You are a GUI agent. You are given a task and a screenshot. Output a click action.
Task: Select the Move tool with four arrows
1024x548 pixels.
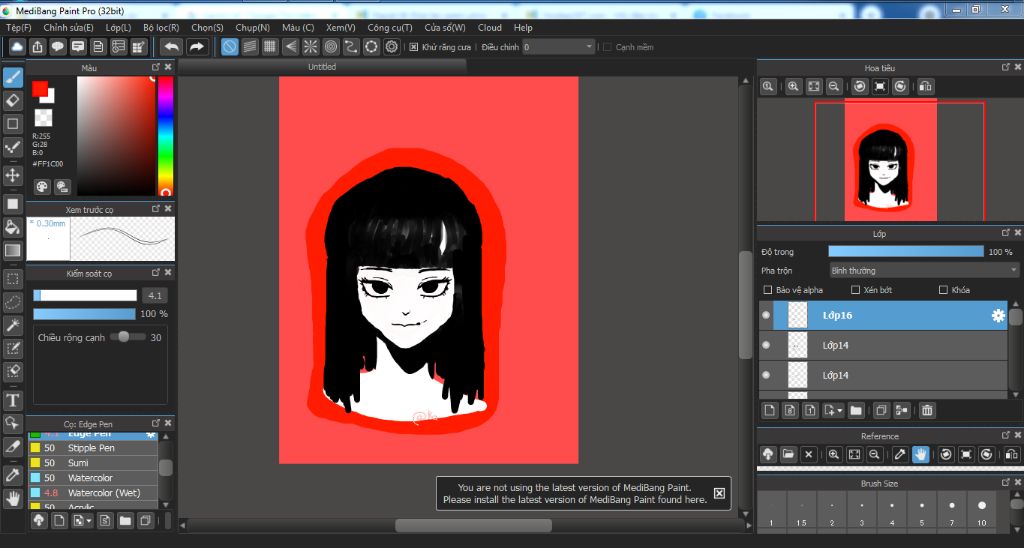pos(12,175)
